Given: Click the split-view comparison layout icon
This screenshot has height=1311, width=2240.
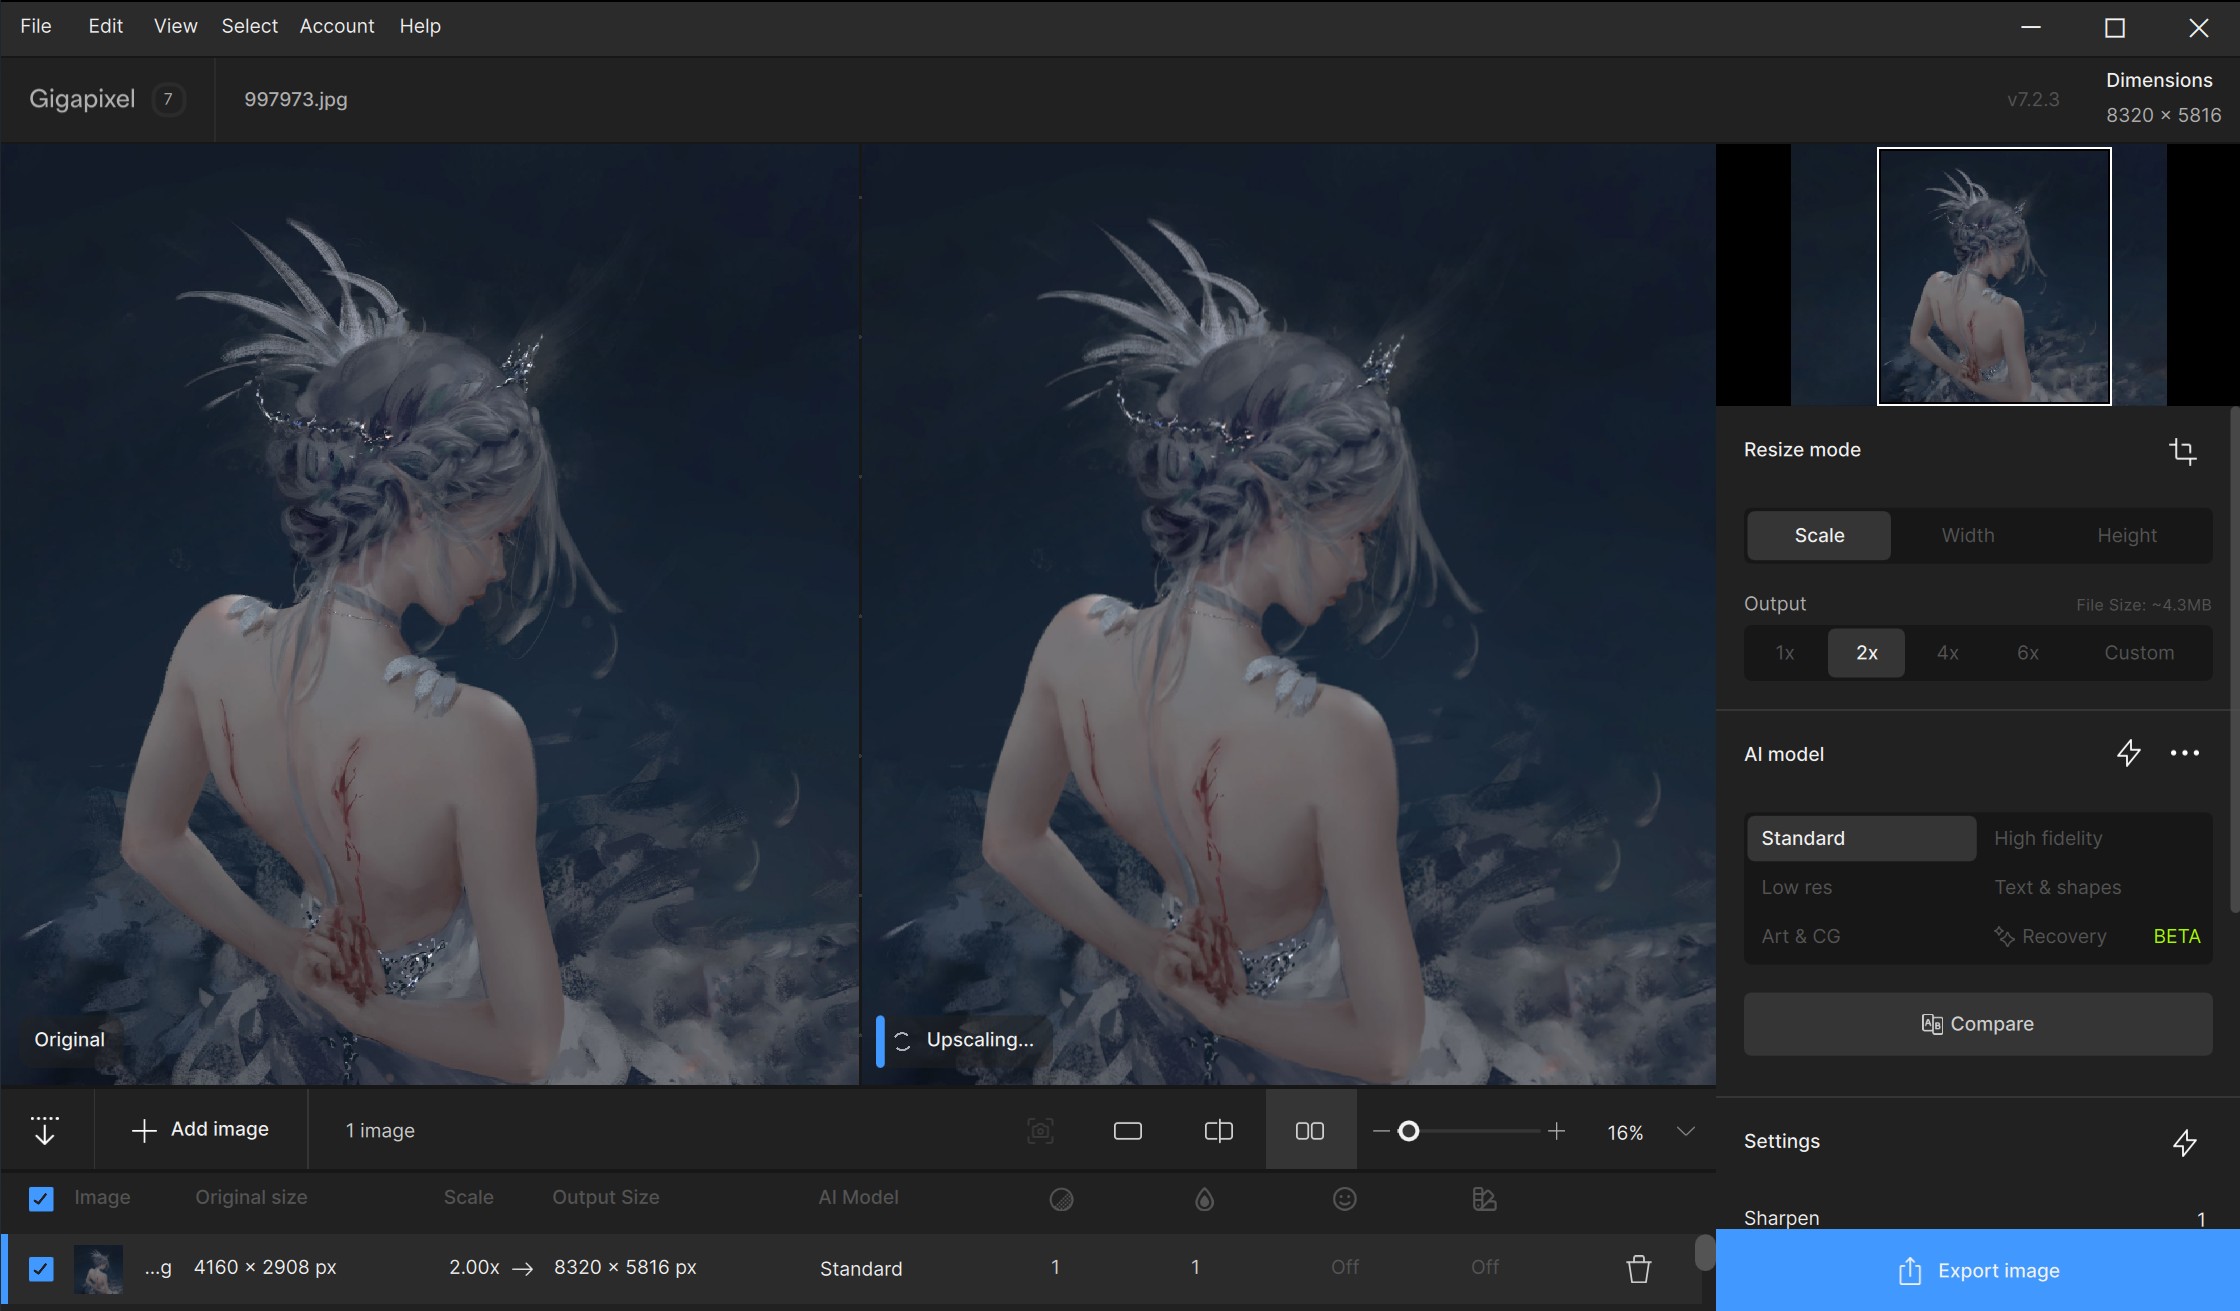Looking at the screenshot, I should pos(1218,1130).
